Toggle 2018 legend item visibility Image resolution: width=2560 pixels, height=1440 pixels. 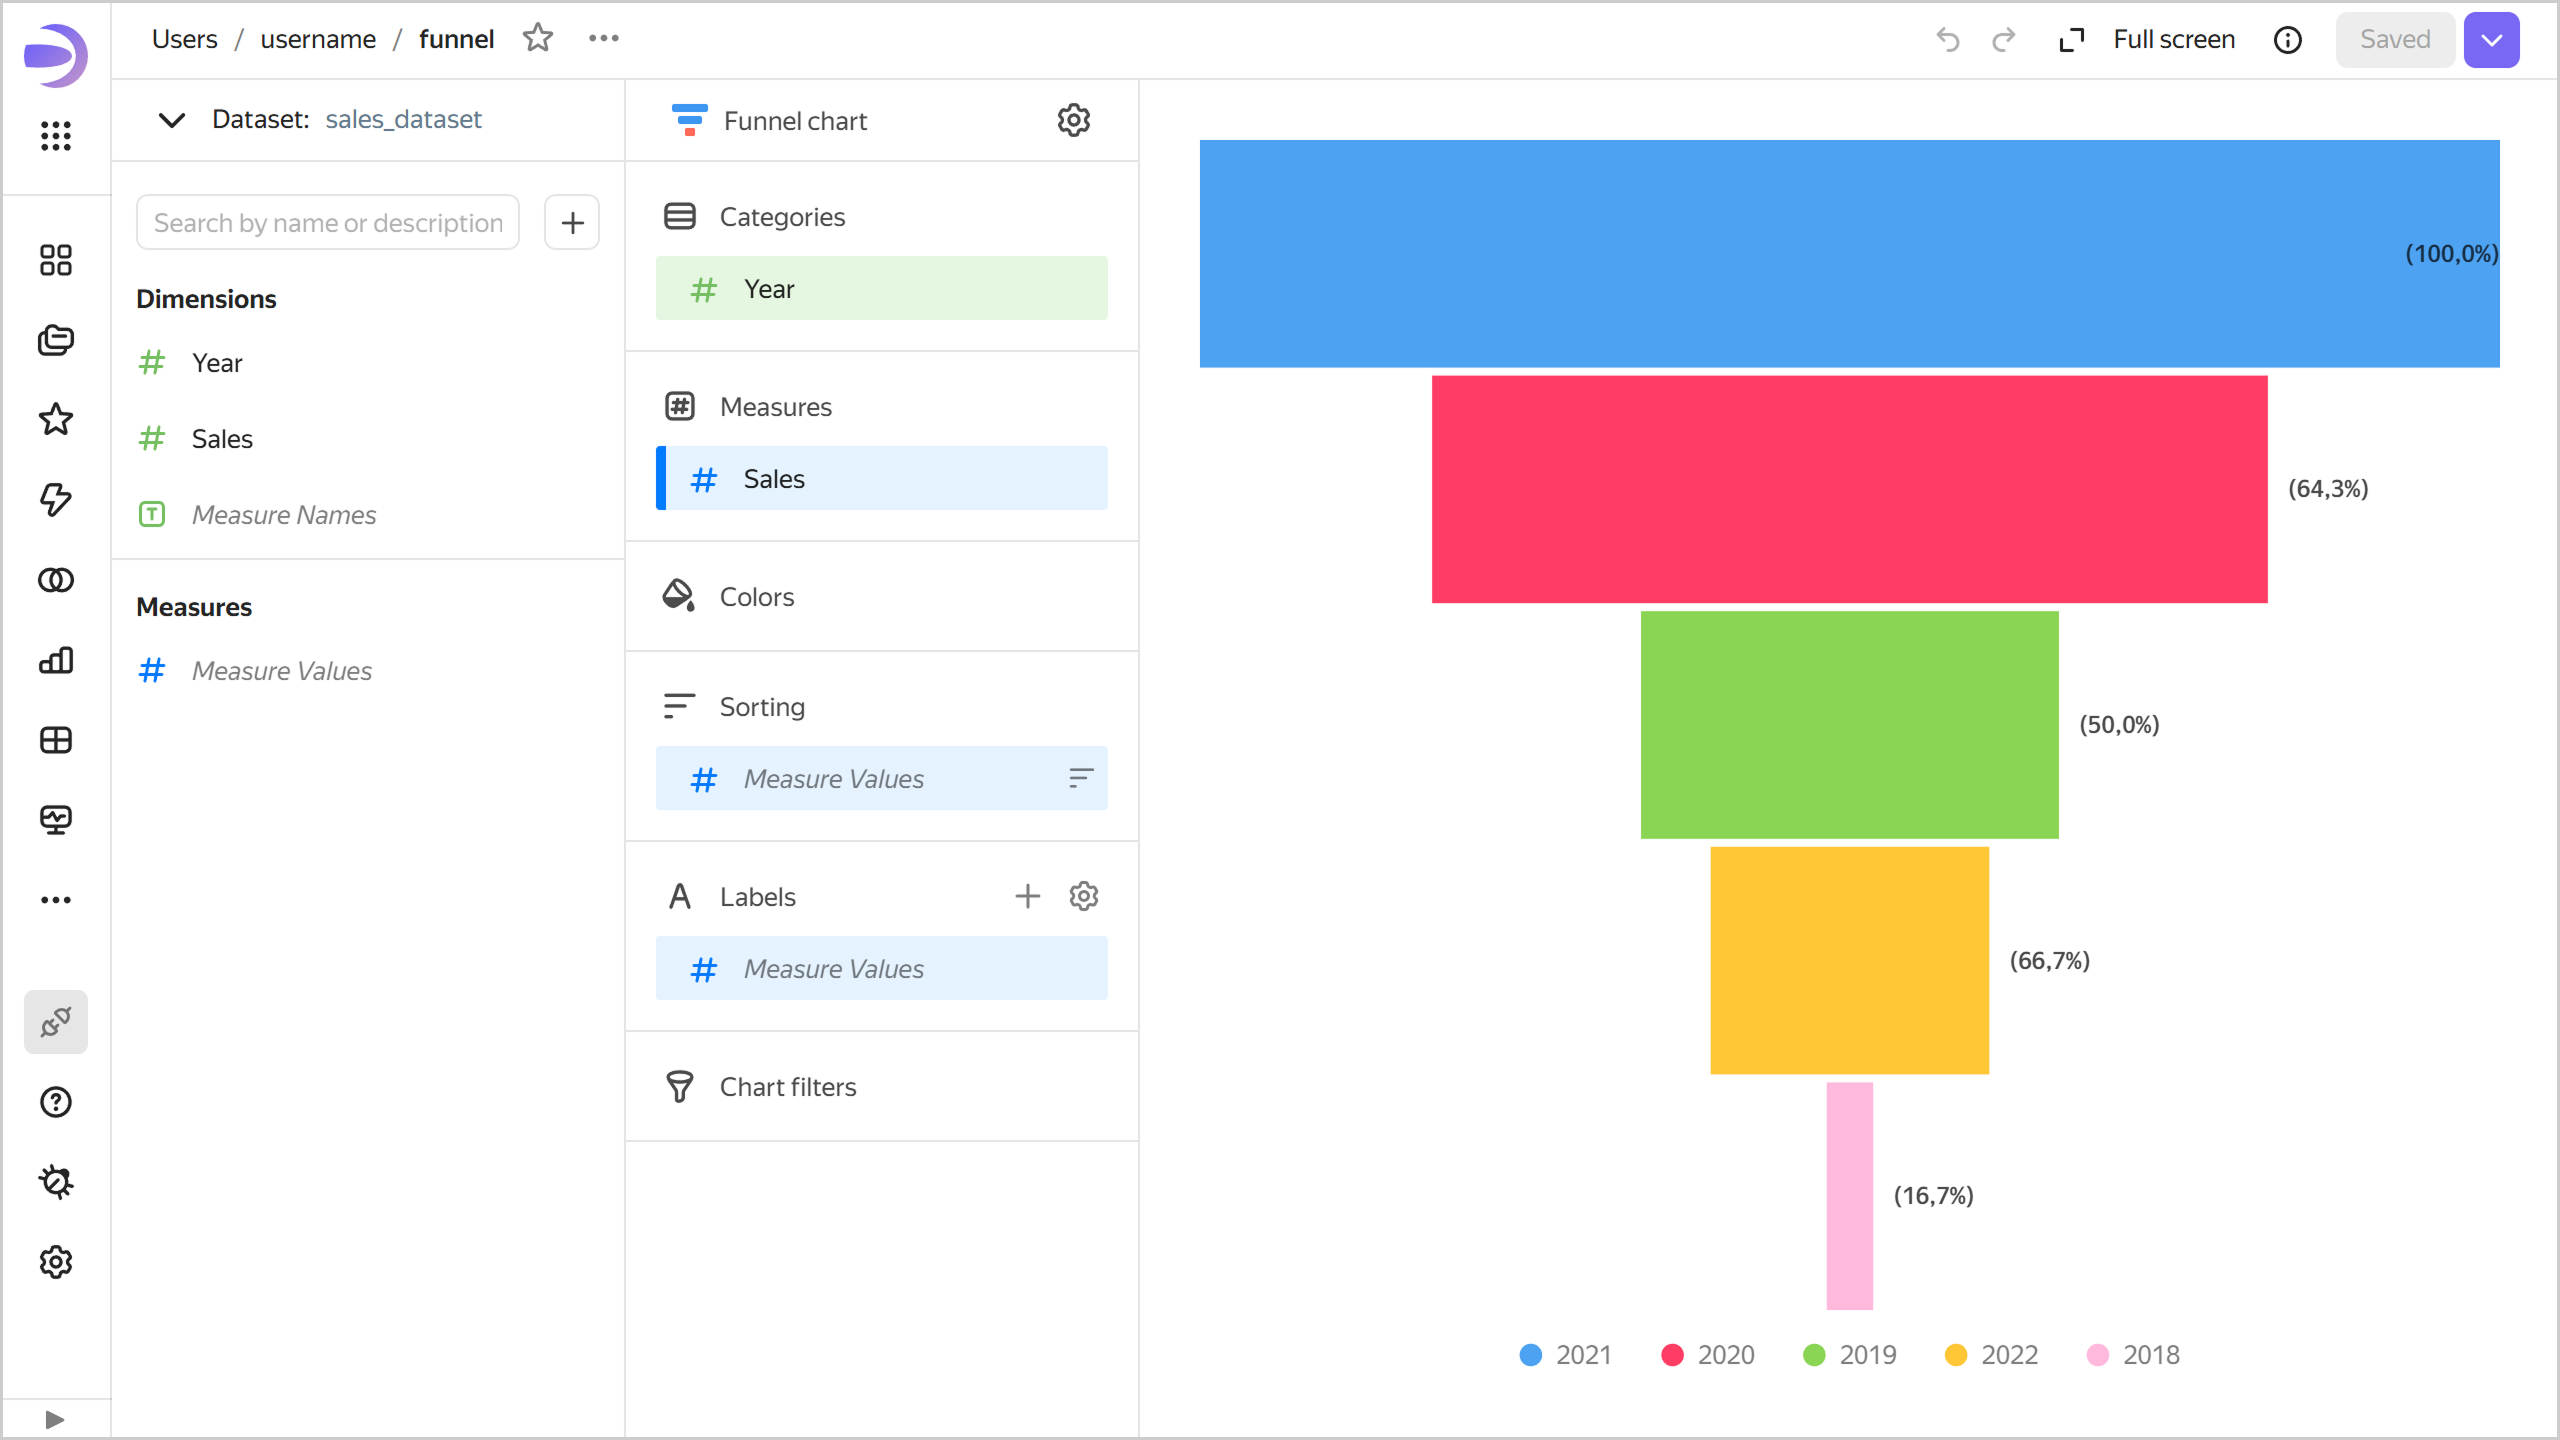coord(2133,1355)
